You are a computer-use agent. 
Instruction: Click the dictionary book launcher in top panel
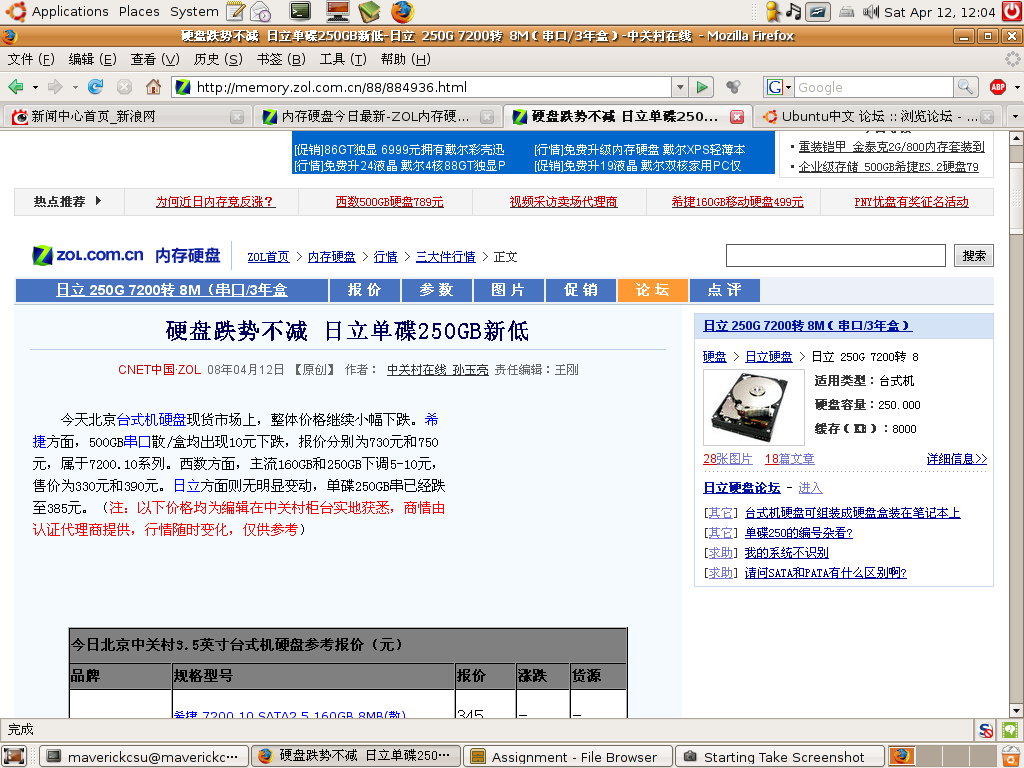(x=369, y=11)
